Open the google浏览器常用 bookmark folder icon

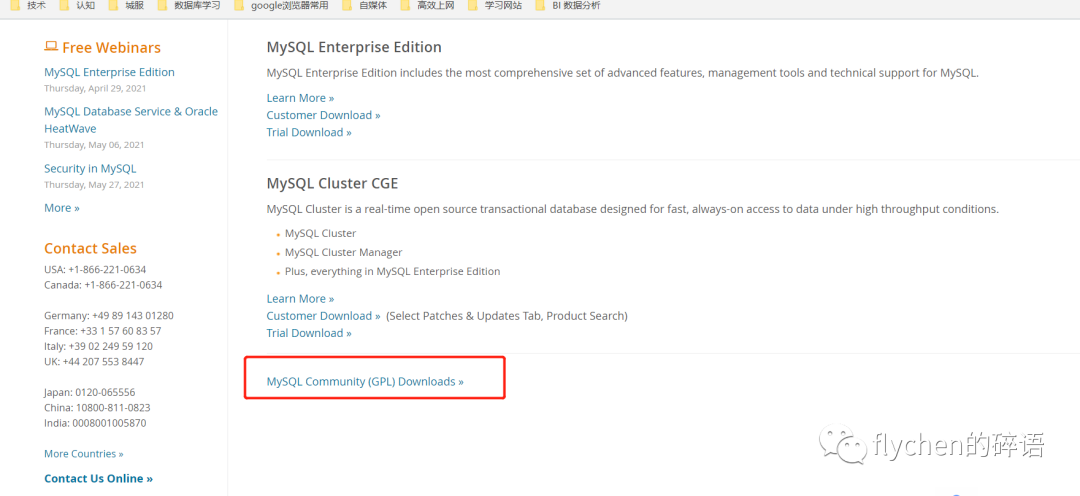(239, 6)
